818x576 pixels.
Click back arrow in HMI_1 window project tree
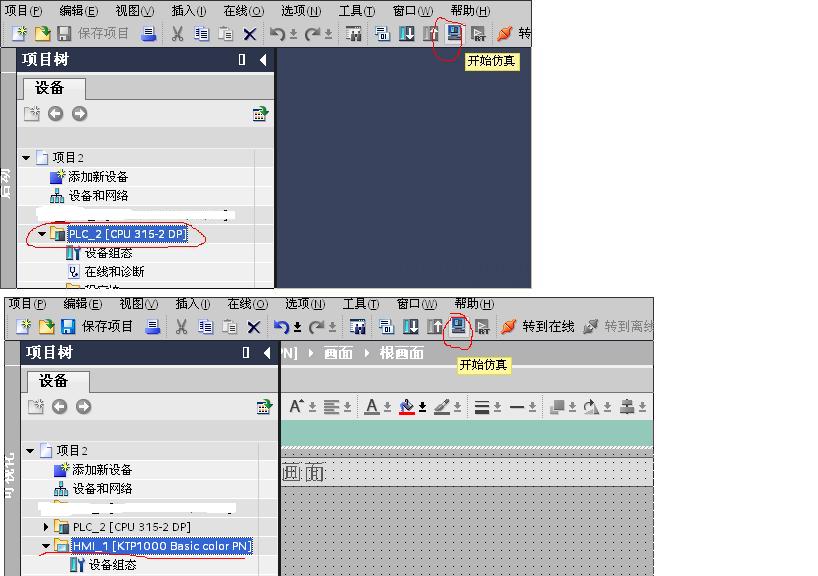(x=59, y=406)
